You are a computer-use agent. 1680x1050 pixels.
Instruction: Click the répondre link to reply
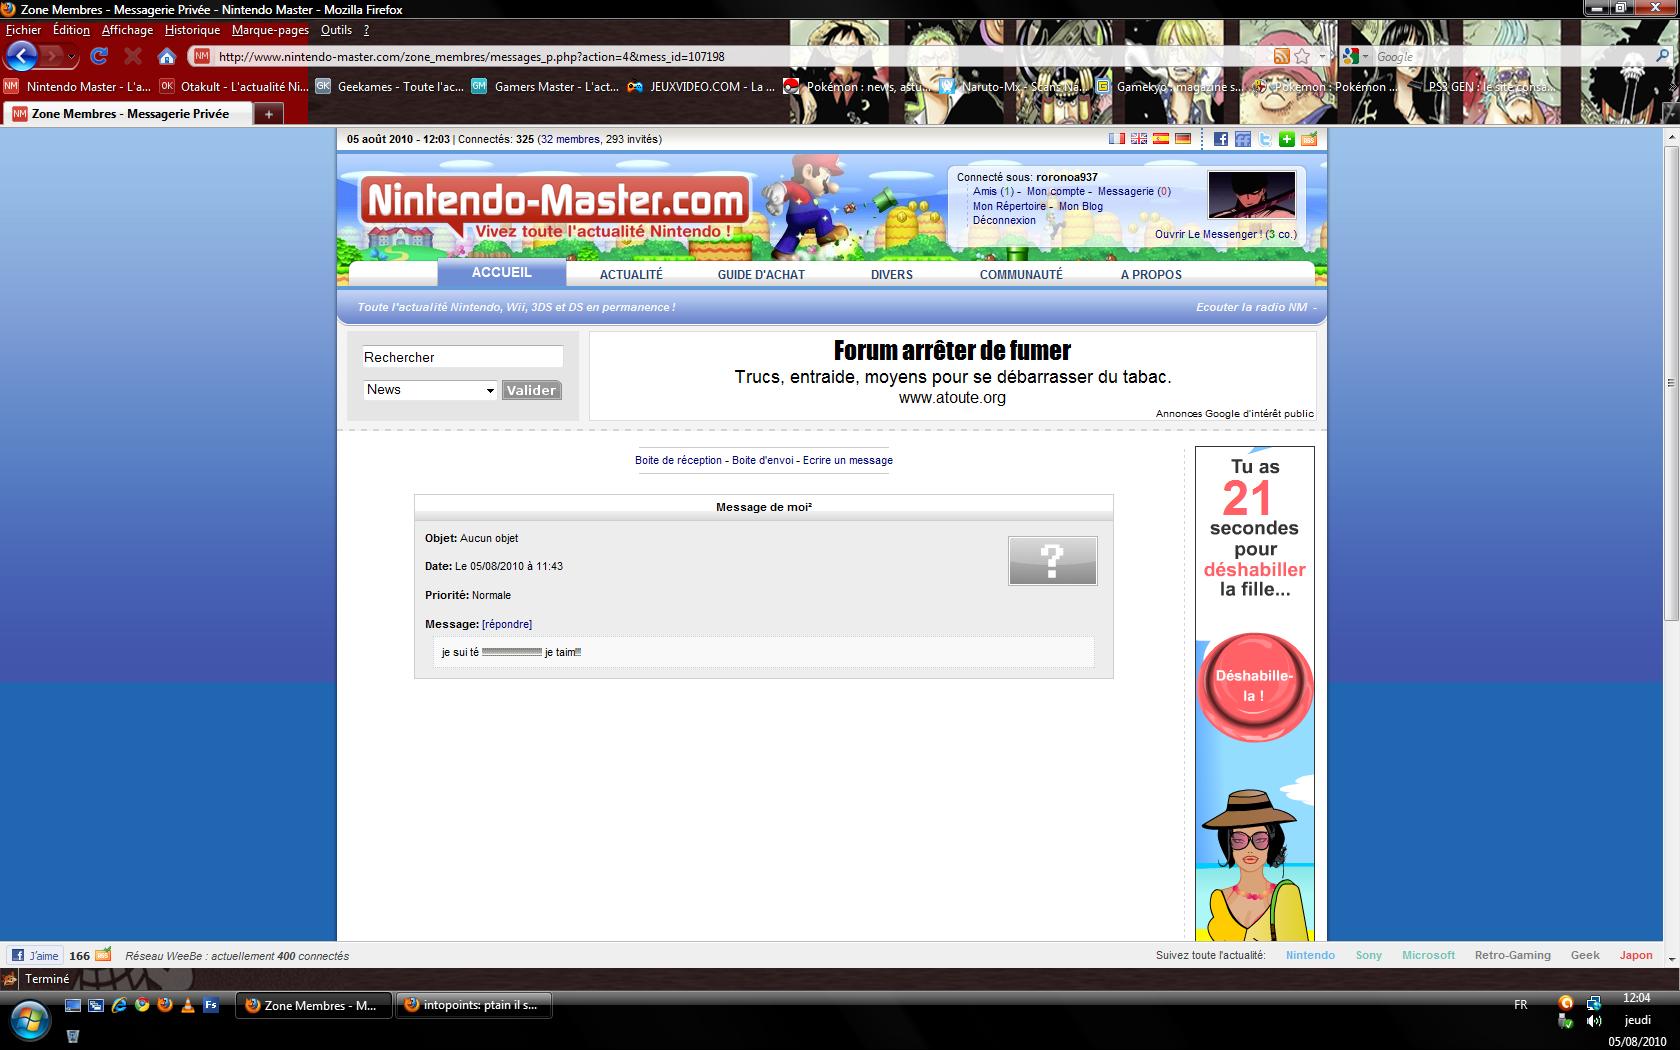coord(507,624)
